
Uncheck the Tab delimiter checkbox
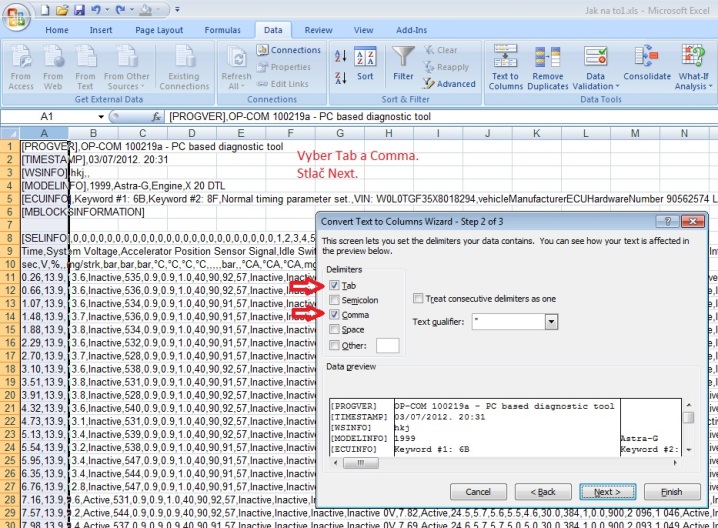coord(334,285)
